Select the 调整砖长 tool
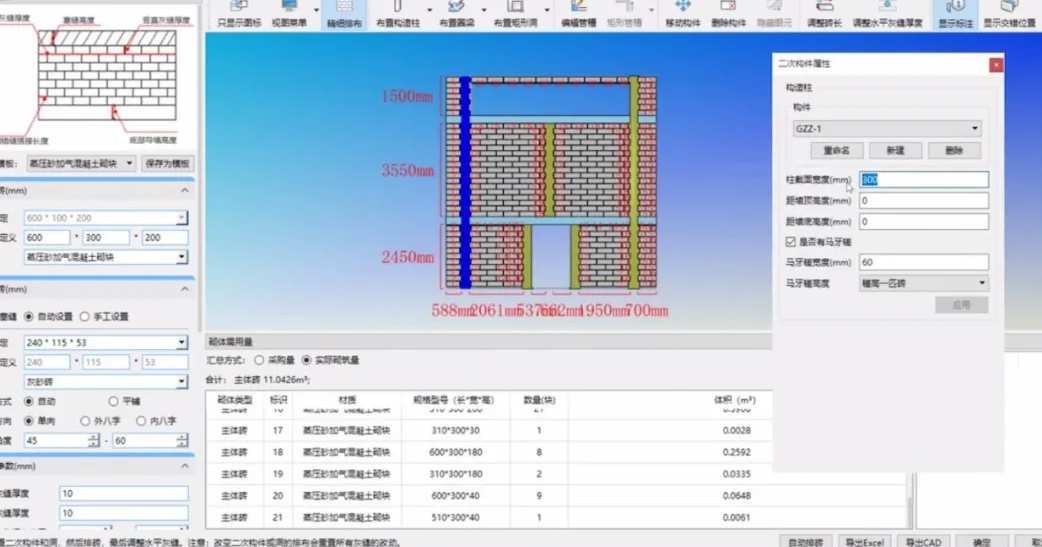The height and width of the screenshot is (547, 1042). (x=824, y=14)
